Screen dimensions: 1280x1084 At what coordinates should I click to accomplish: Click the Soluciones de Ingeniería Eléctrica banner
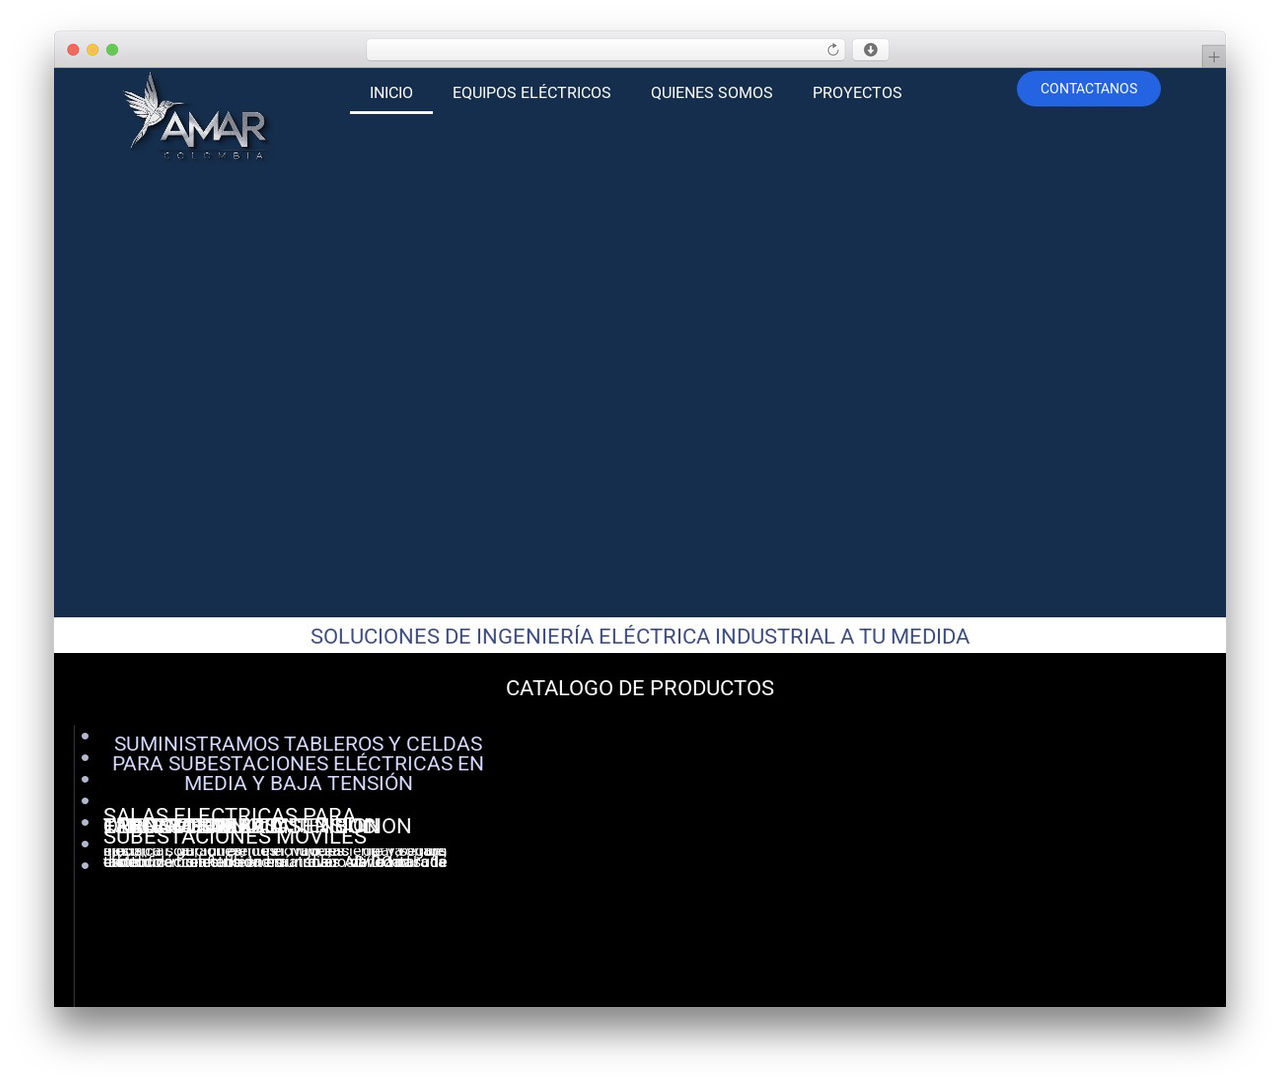pos(640,636)
